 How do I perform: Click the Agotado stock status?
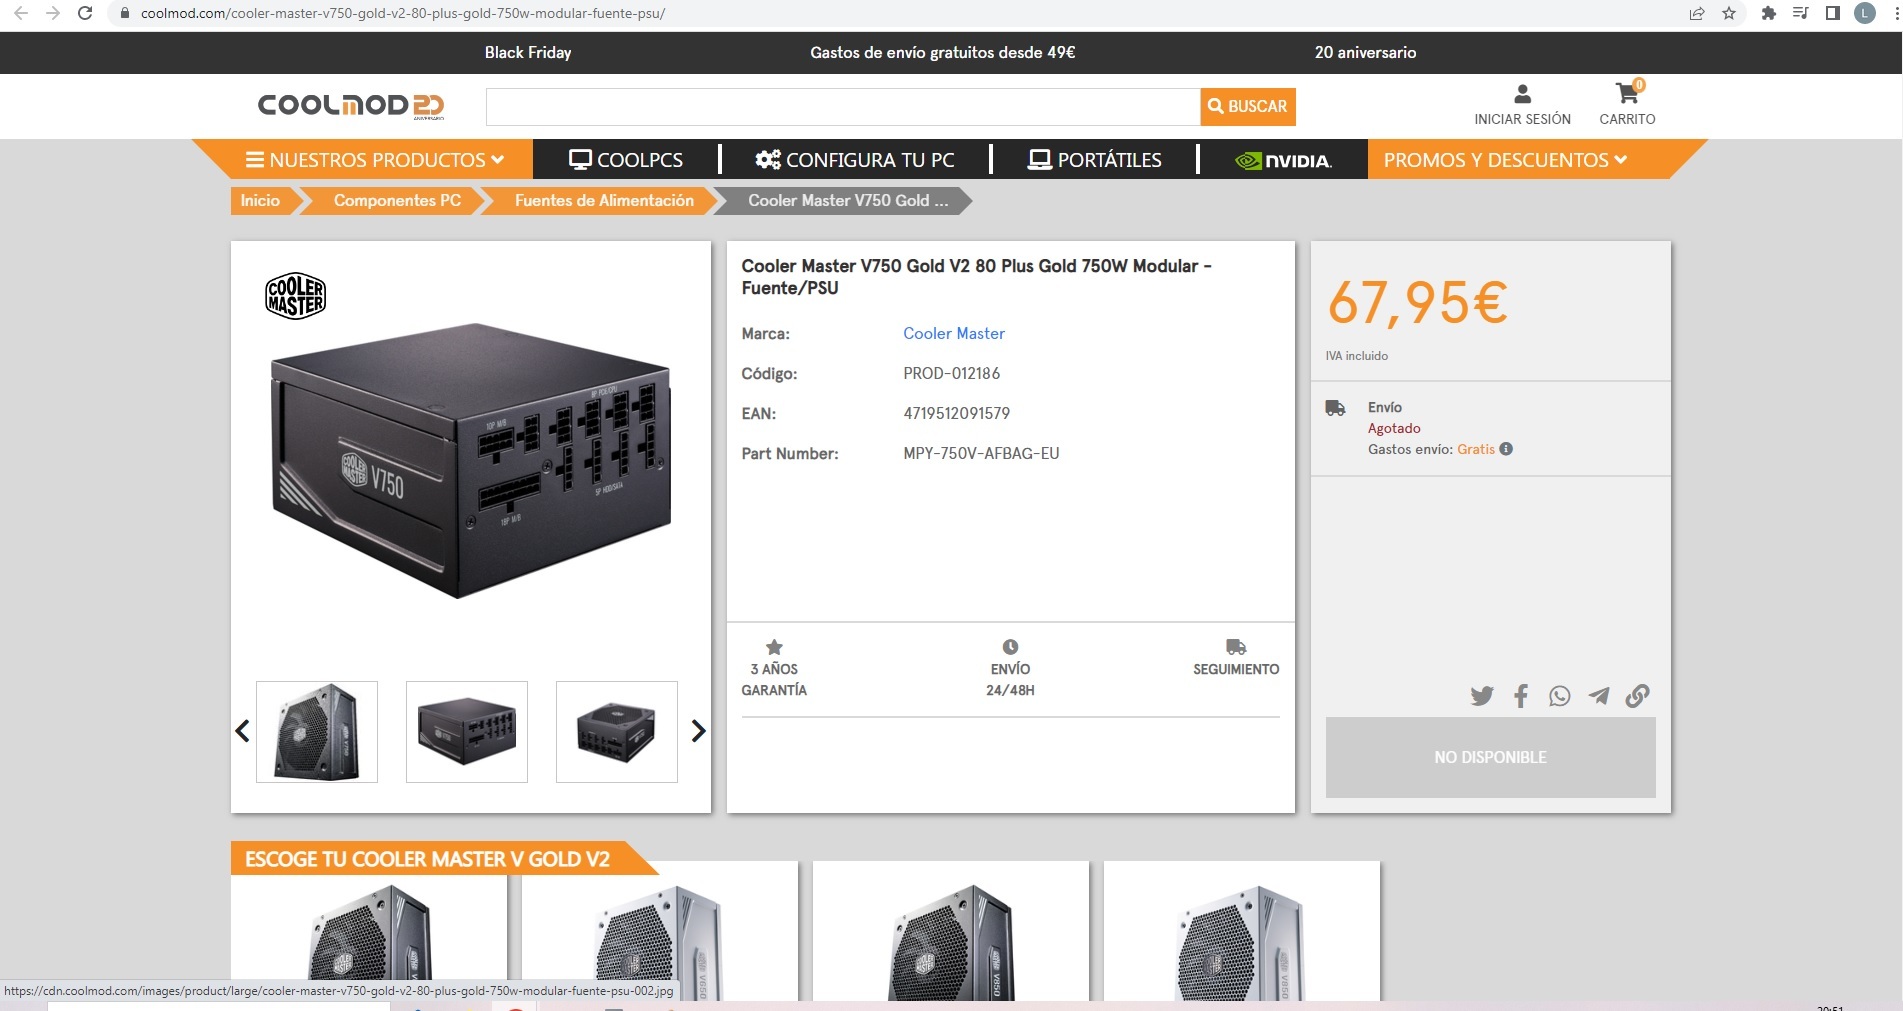(x=1394, y=428)
